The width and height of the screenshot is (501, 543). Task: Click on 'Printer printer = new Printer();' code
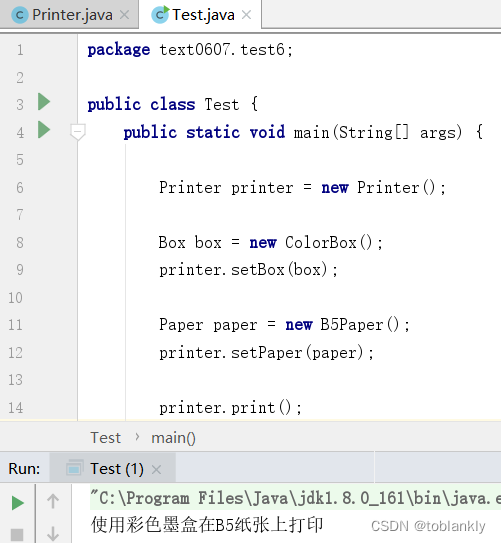(302, 188)
